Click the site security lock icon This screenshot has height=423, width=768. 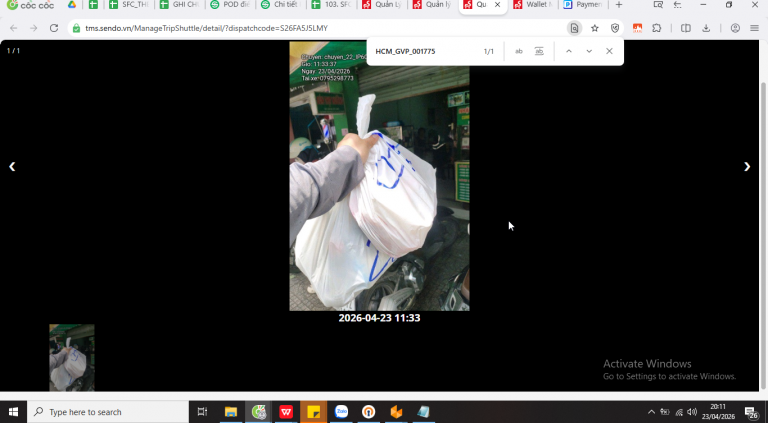[76, 28]
